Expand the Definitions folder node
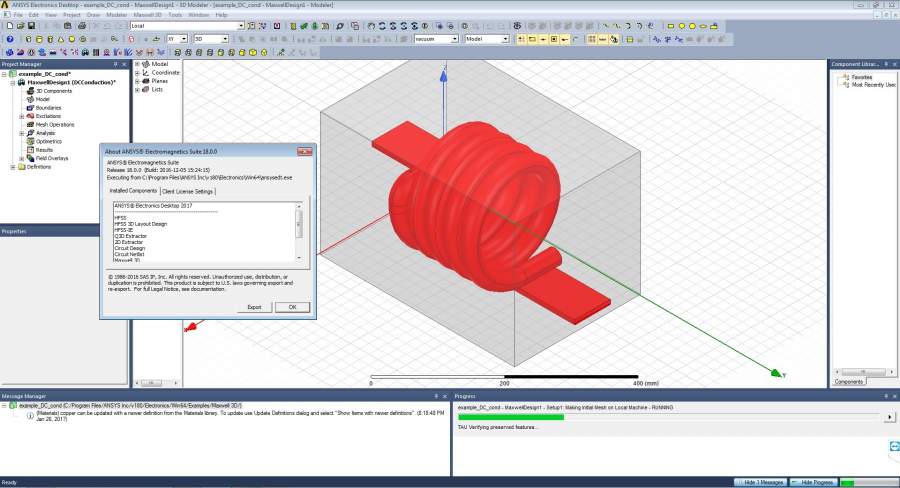Image resolution: width=900 pixels, height=488 pixels. click(13, 167)
